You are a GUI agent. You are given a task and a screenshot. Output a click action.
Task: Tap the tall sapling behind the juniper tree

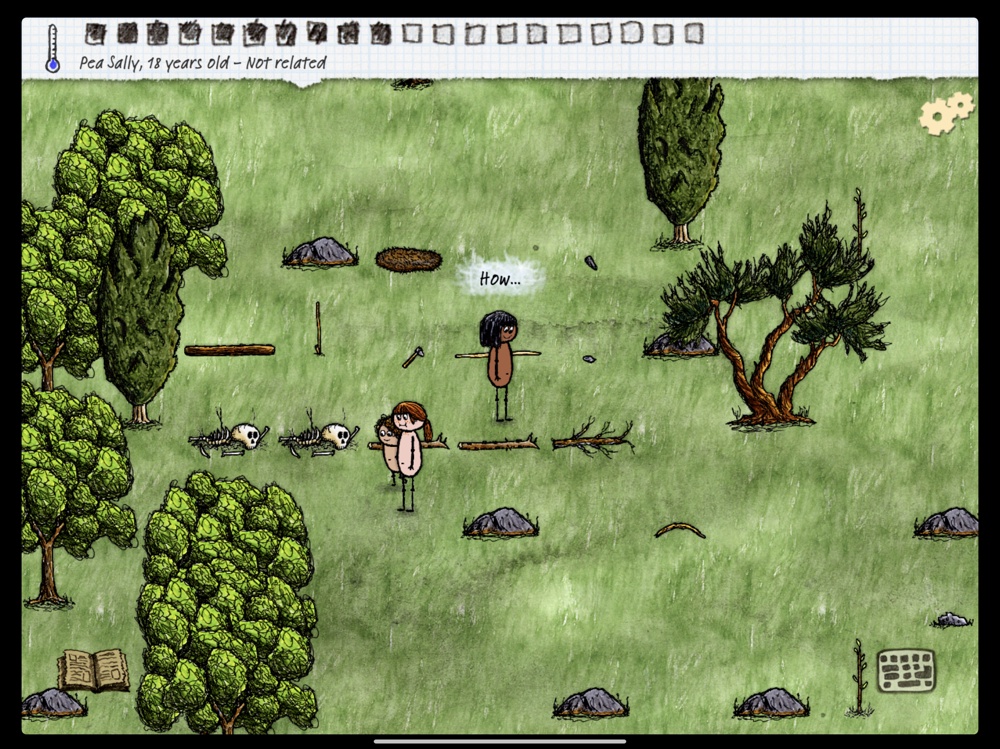click(860, 220)
